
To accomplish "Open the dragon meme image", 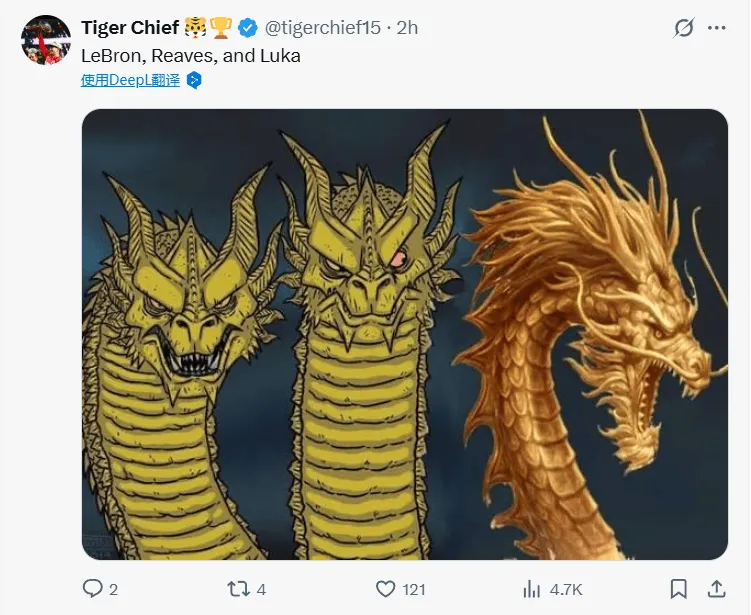I will (x=404, y=334).
